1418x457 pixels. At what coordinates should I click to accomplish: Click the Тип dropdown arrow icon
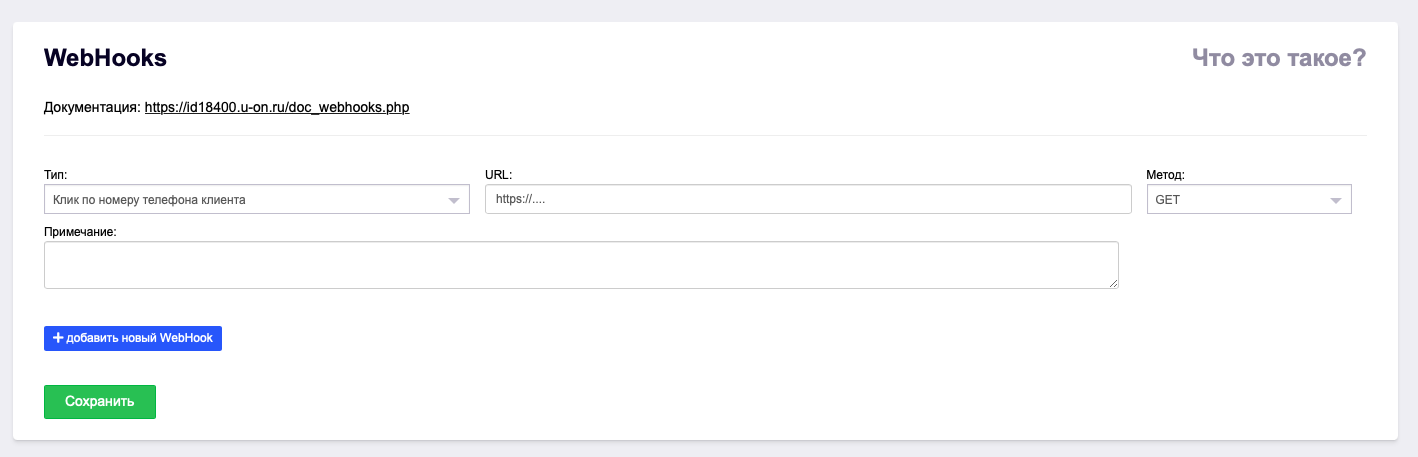(x=453, y=200)
